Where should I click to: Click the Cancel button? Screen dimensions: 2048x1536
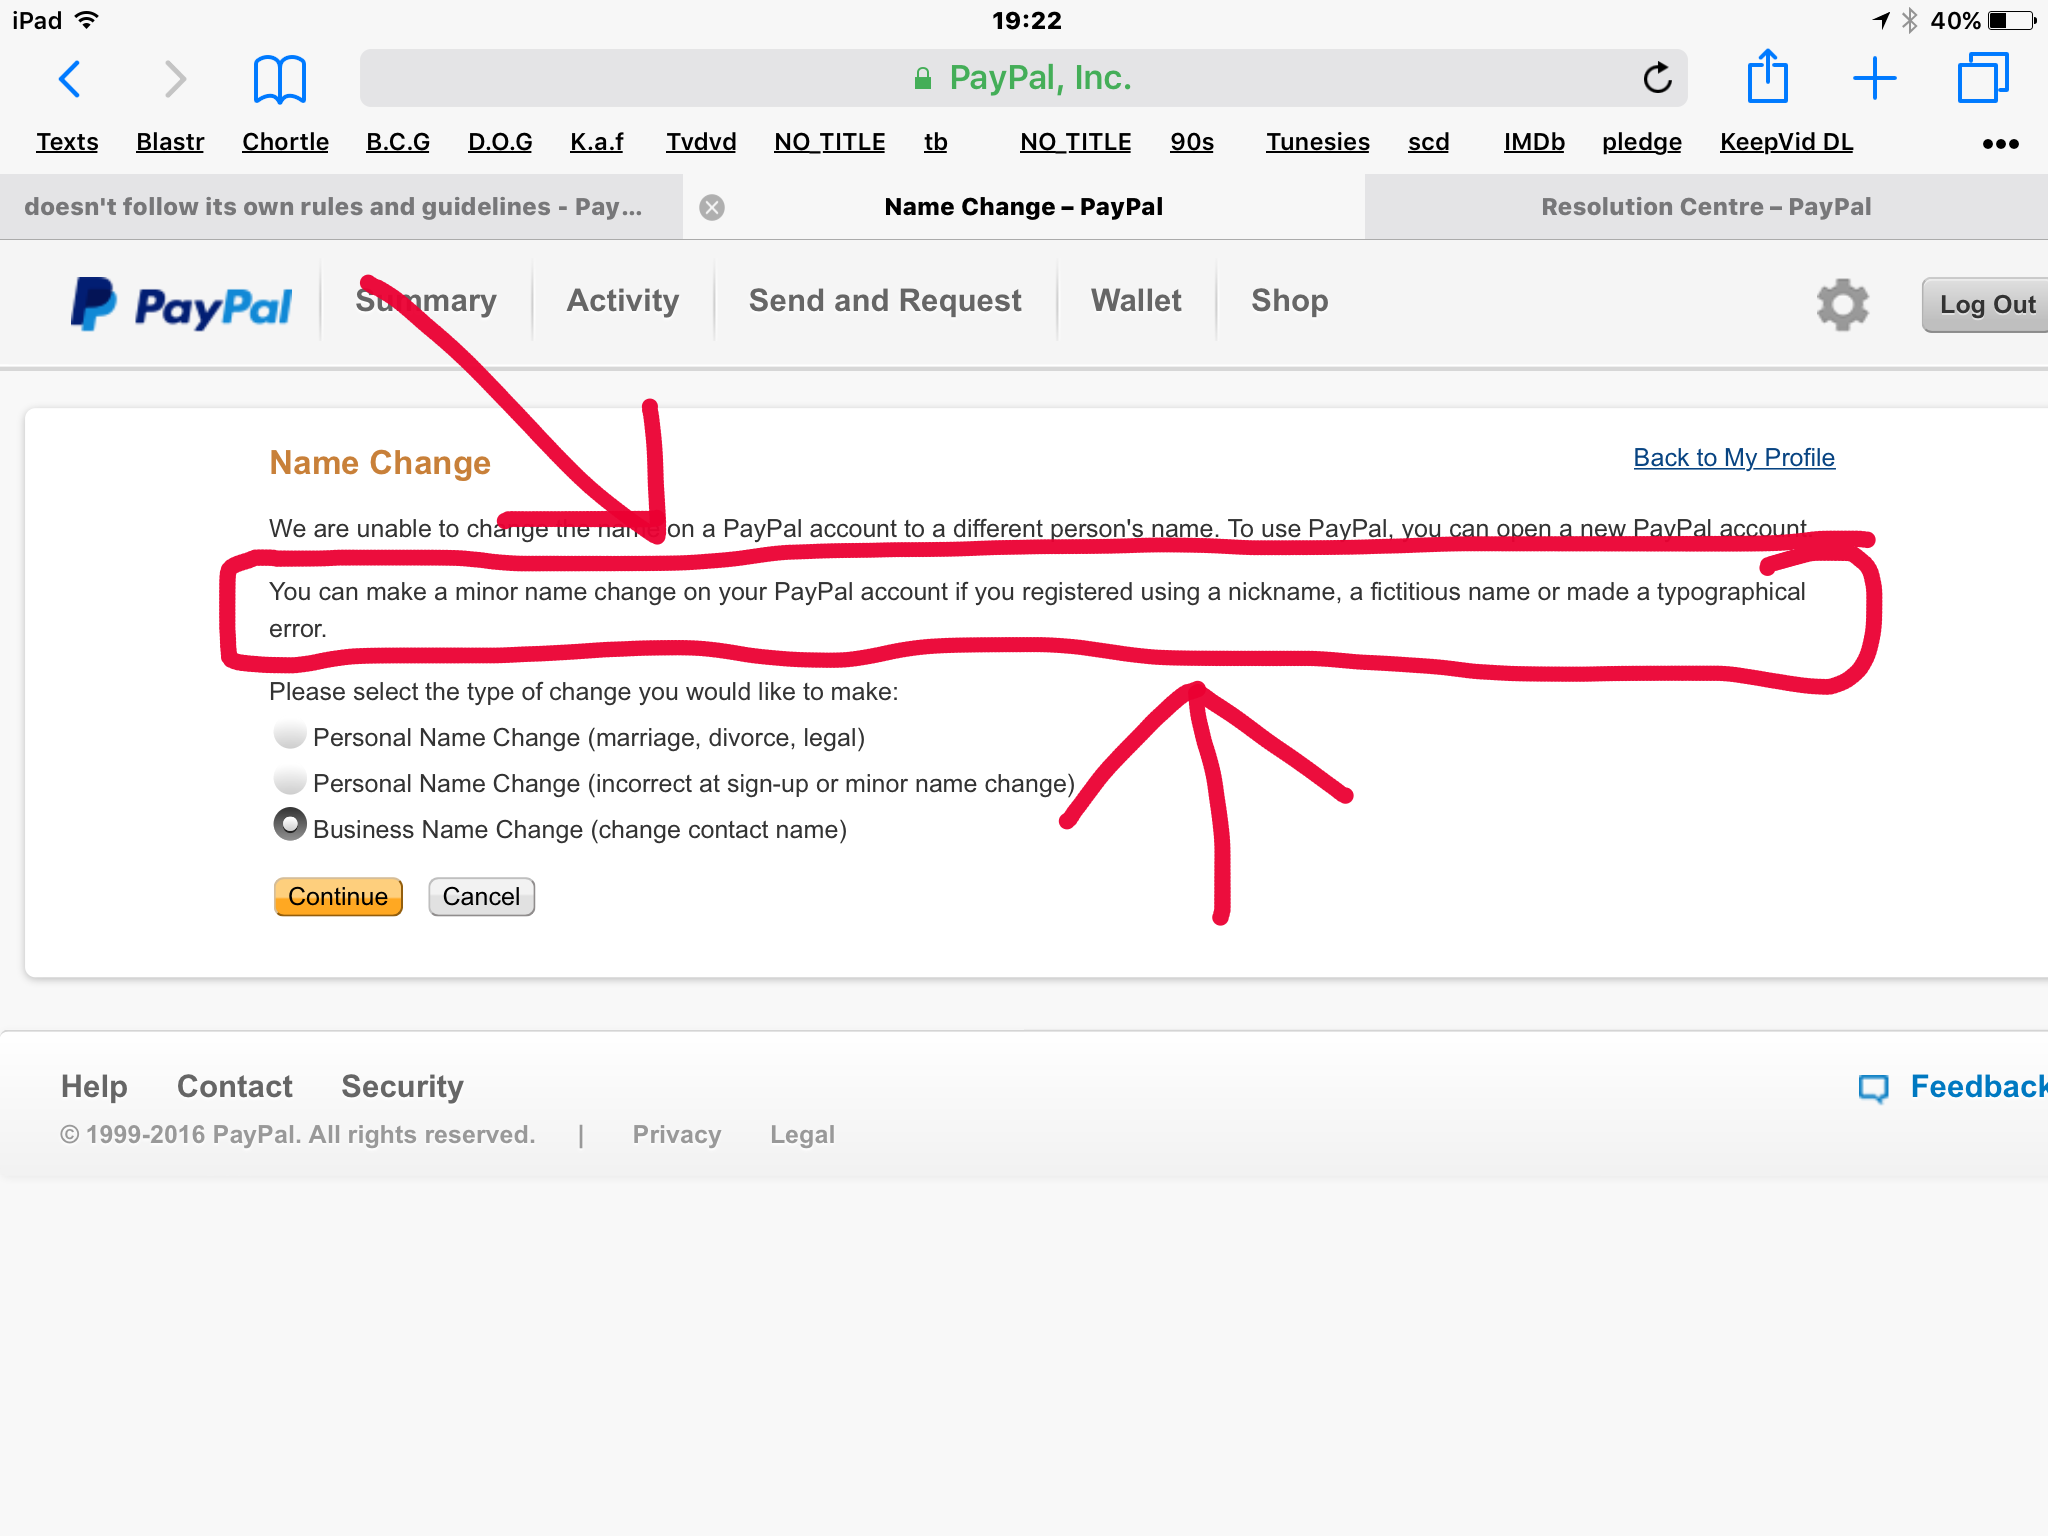pyautogui.click(x=481, y=897)
